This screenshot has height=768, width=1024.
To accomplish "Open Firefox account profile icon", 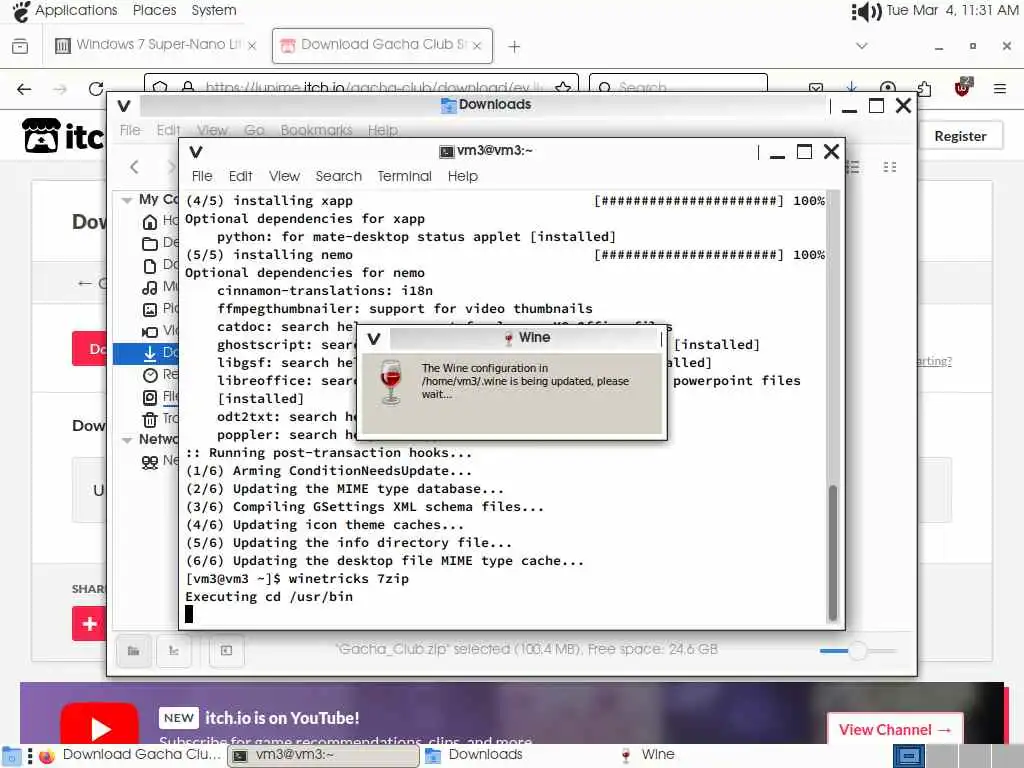I will click(888, 88).
